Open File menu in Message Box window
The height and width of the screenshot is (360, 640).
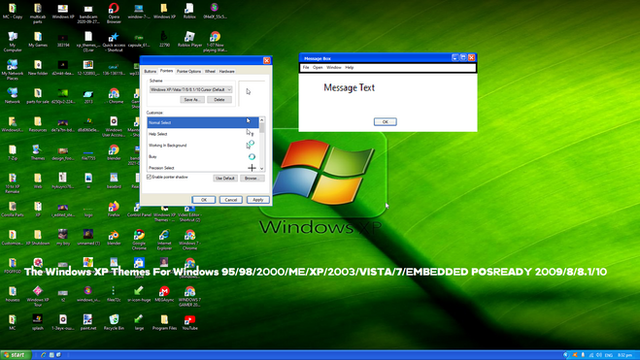click(306, 67)
